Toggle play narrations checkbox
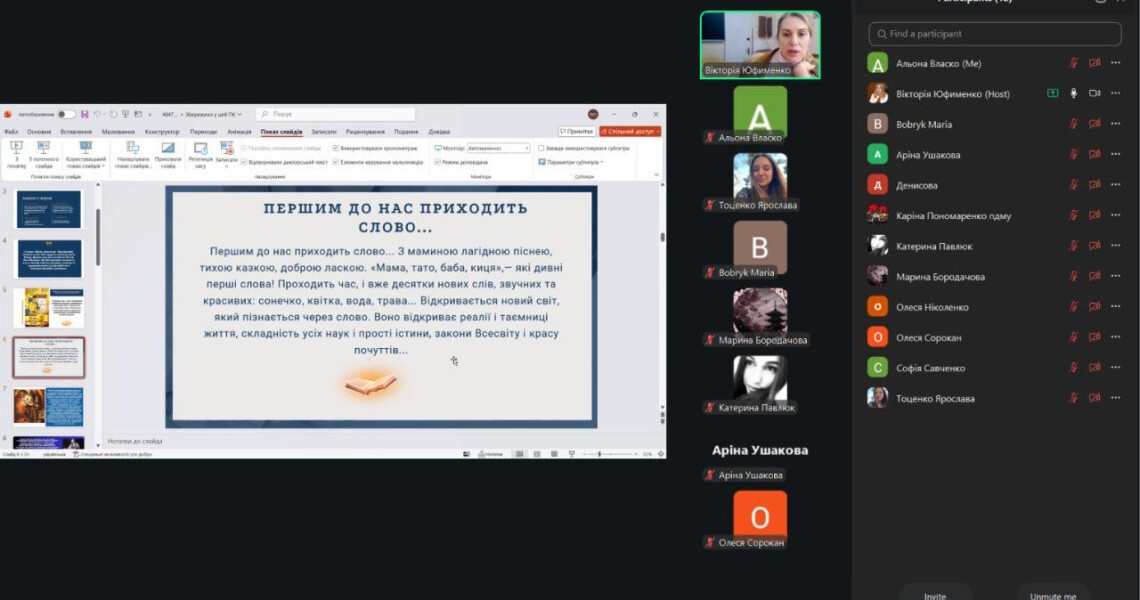This screenshot has height=600, width=1140. 244,162
